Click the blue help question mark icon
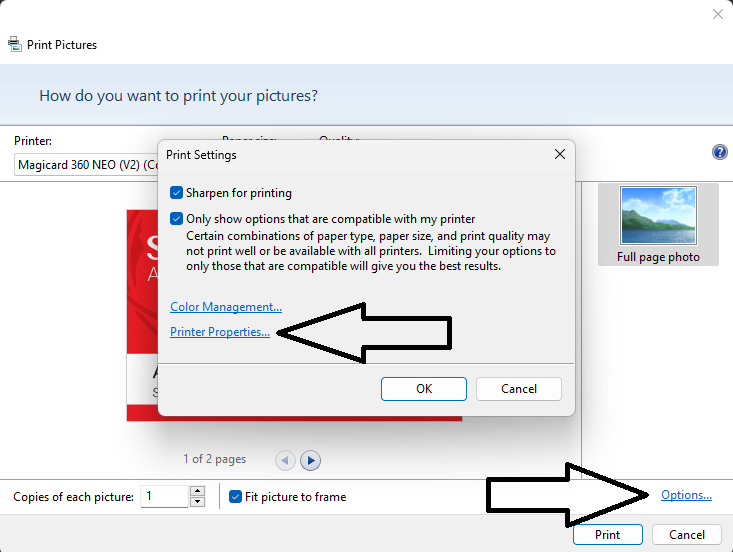Image resolution: width=733 pixels, height=552 pixels. 719,152
